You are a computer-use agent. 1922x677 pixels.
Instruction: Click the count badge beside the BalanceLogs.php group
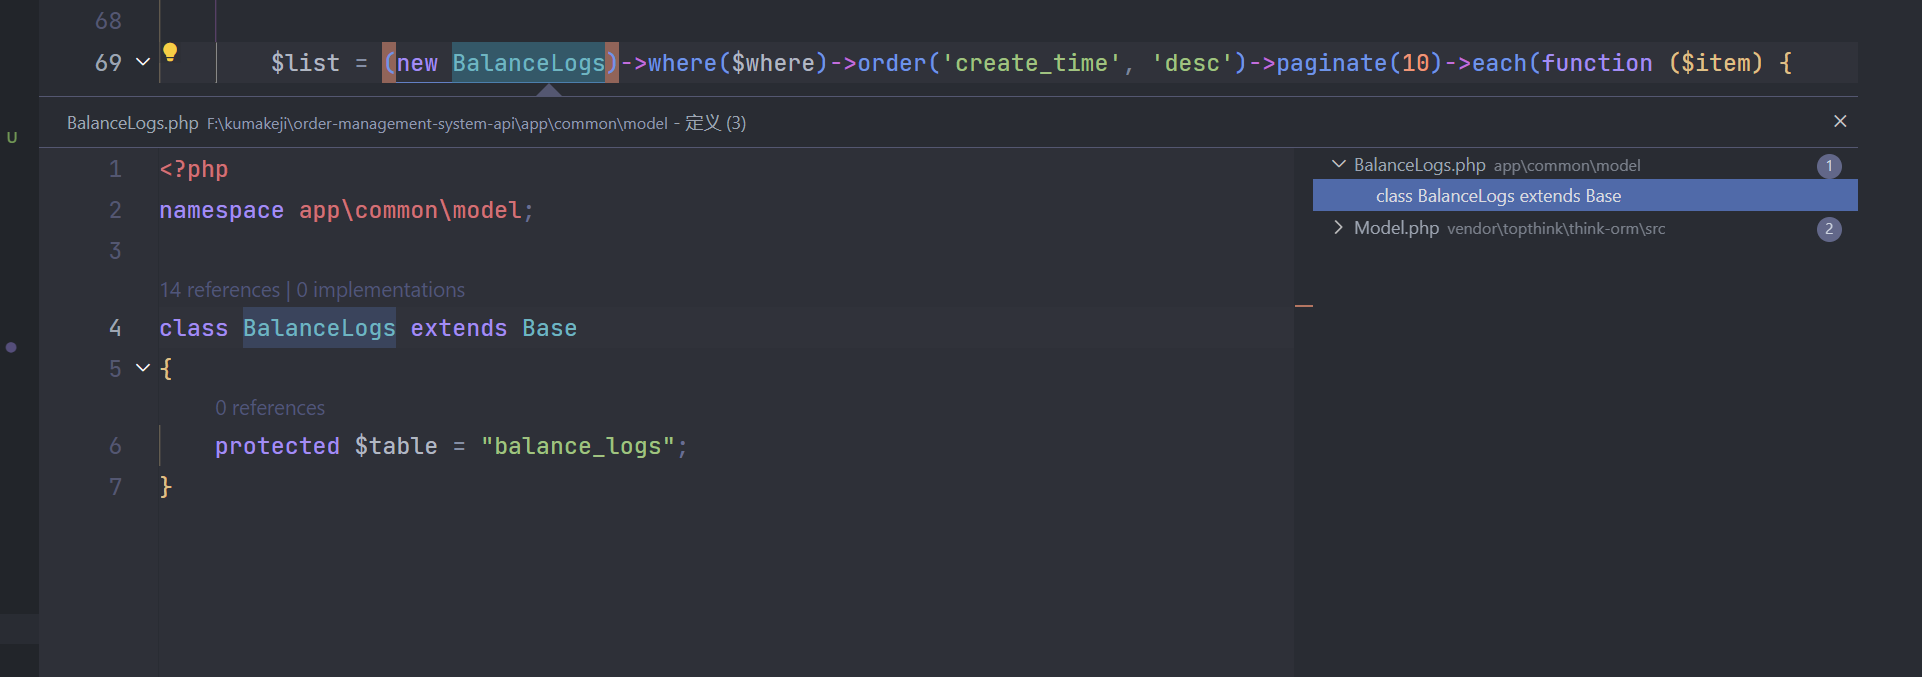point(1829,166)
